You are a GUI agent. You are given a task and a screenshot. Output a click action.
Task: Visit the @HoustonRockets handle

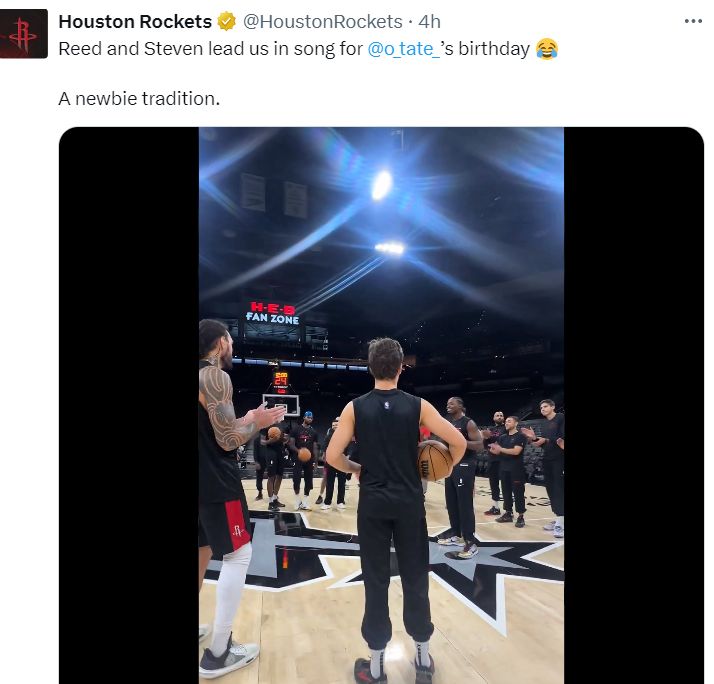tap(322, 22)
